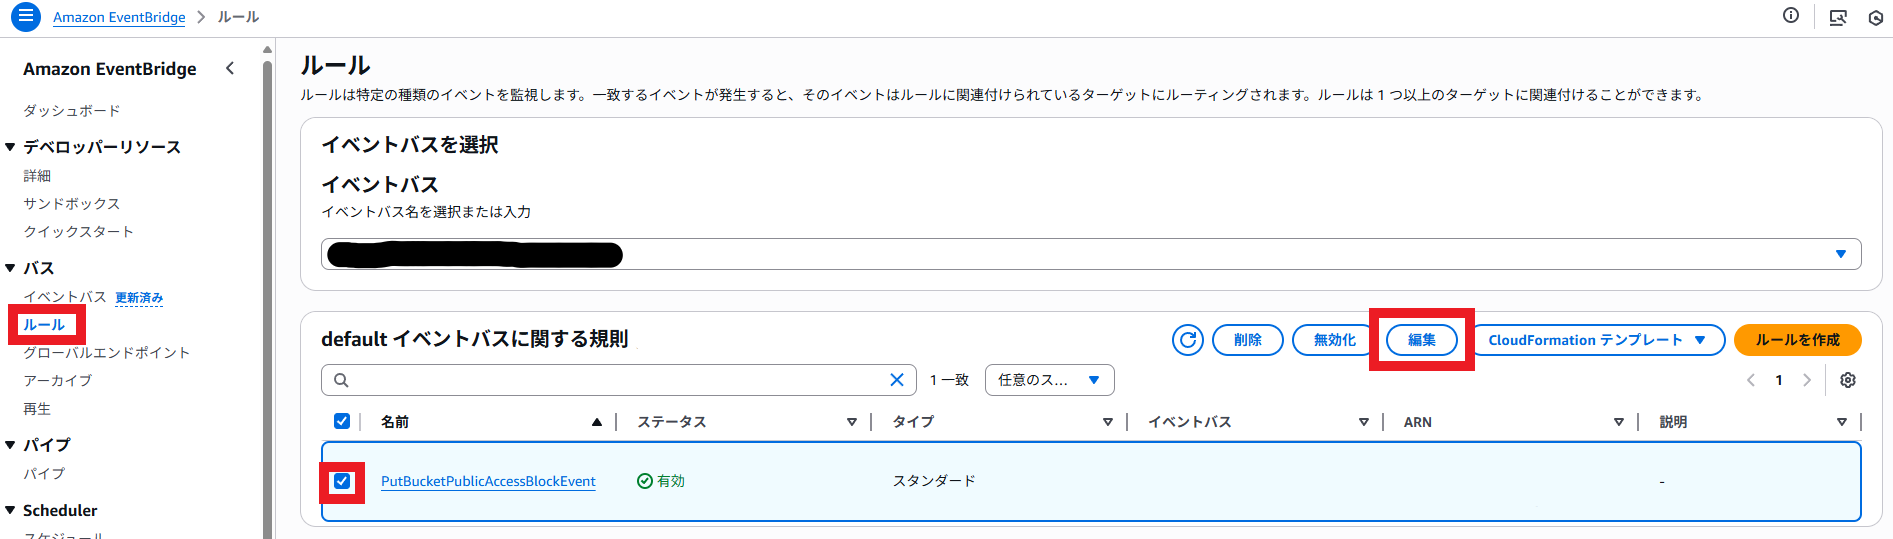Open the CloudShell icon in top bar
Image resolution: width=1893 pixels, height=539 pixels.
pyautogui.click(x=1837, y=17)
